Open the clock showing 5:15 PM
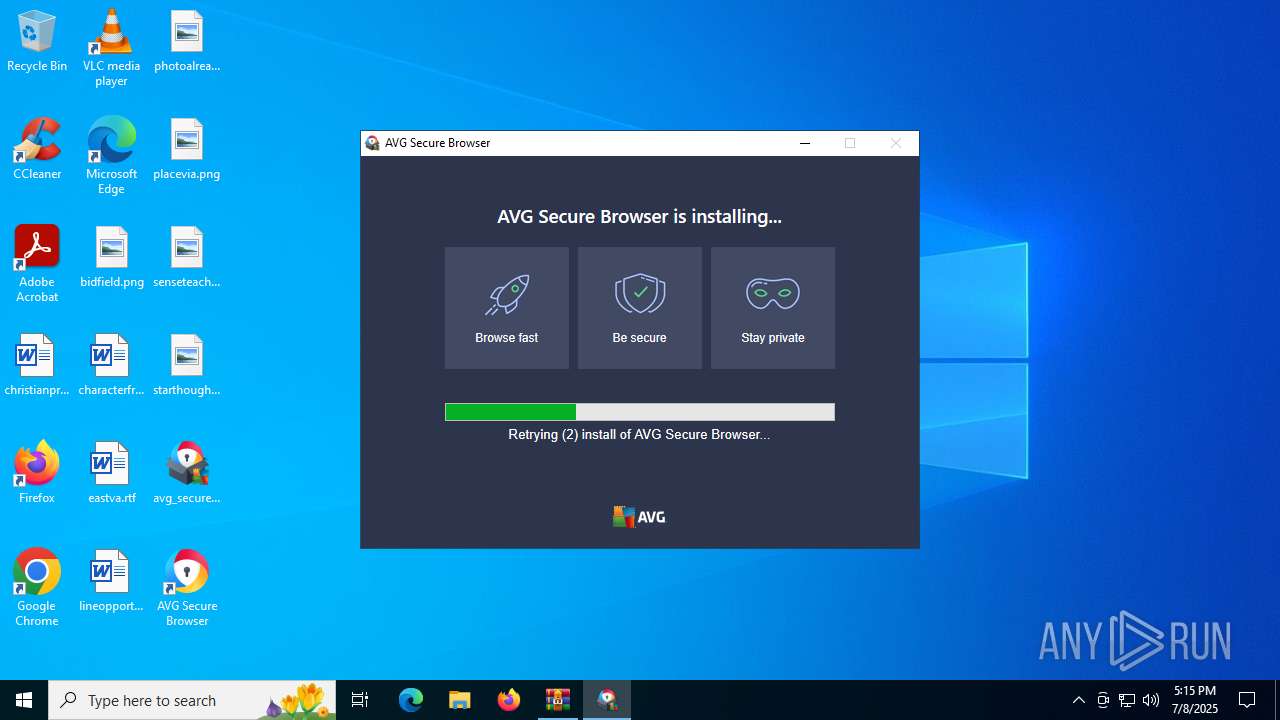This screenshot has height=720, width=1280. click(x=1195, y=700)
